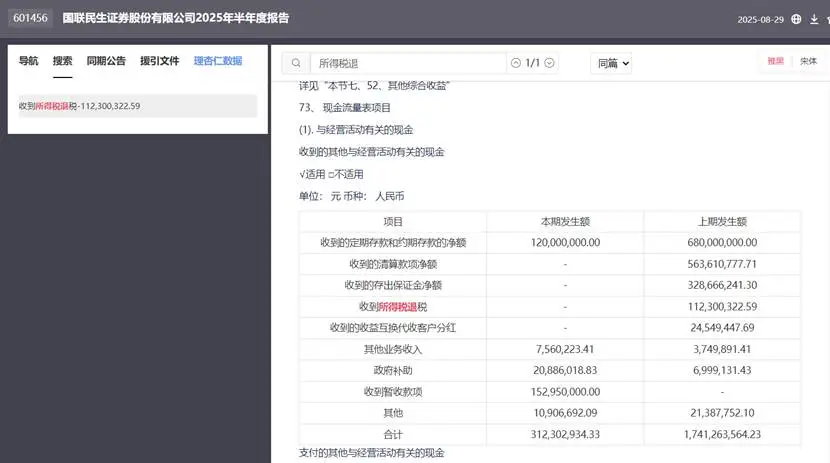Screen dimensions: 830x463
Task: Go to next search match arrow
Action: point(549,63)
